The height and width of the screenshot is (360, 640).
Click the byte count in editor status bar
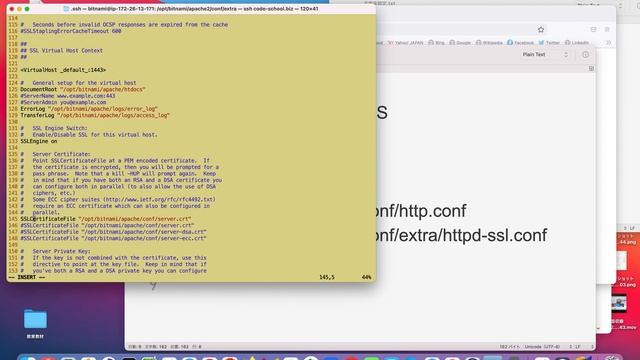[509, 347]
